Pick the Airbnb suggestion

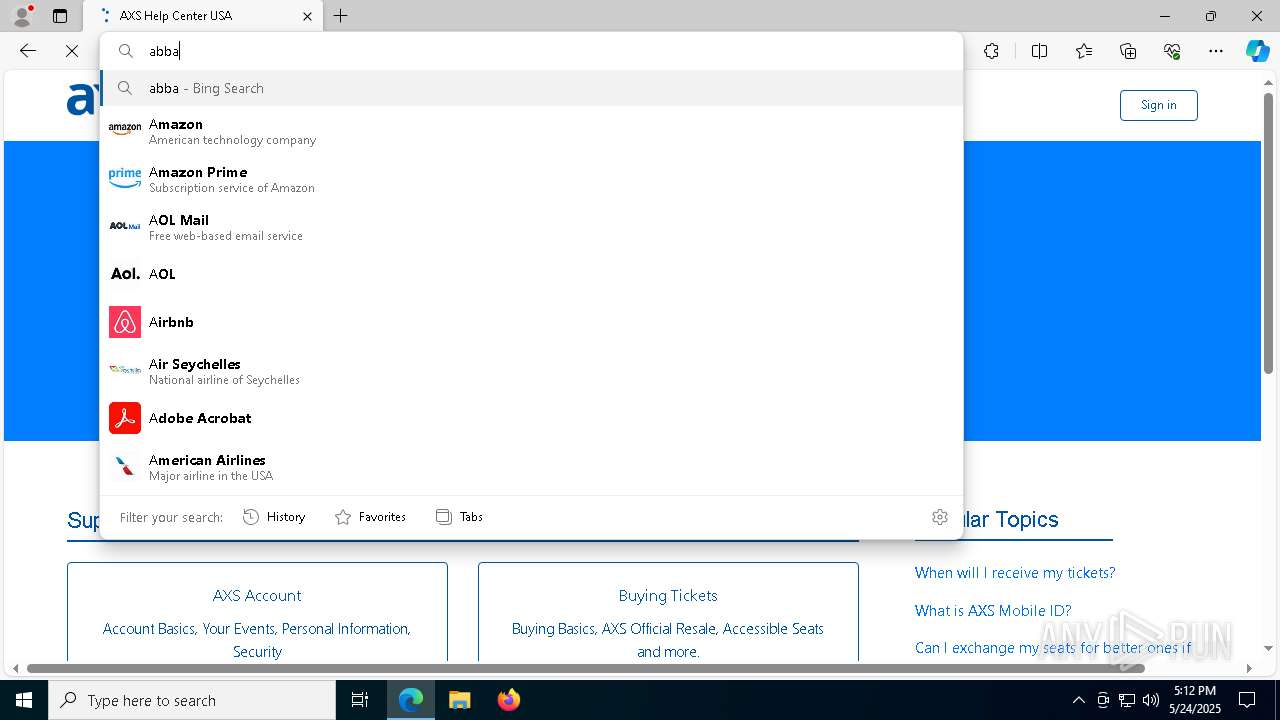531,322
